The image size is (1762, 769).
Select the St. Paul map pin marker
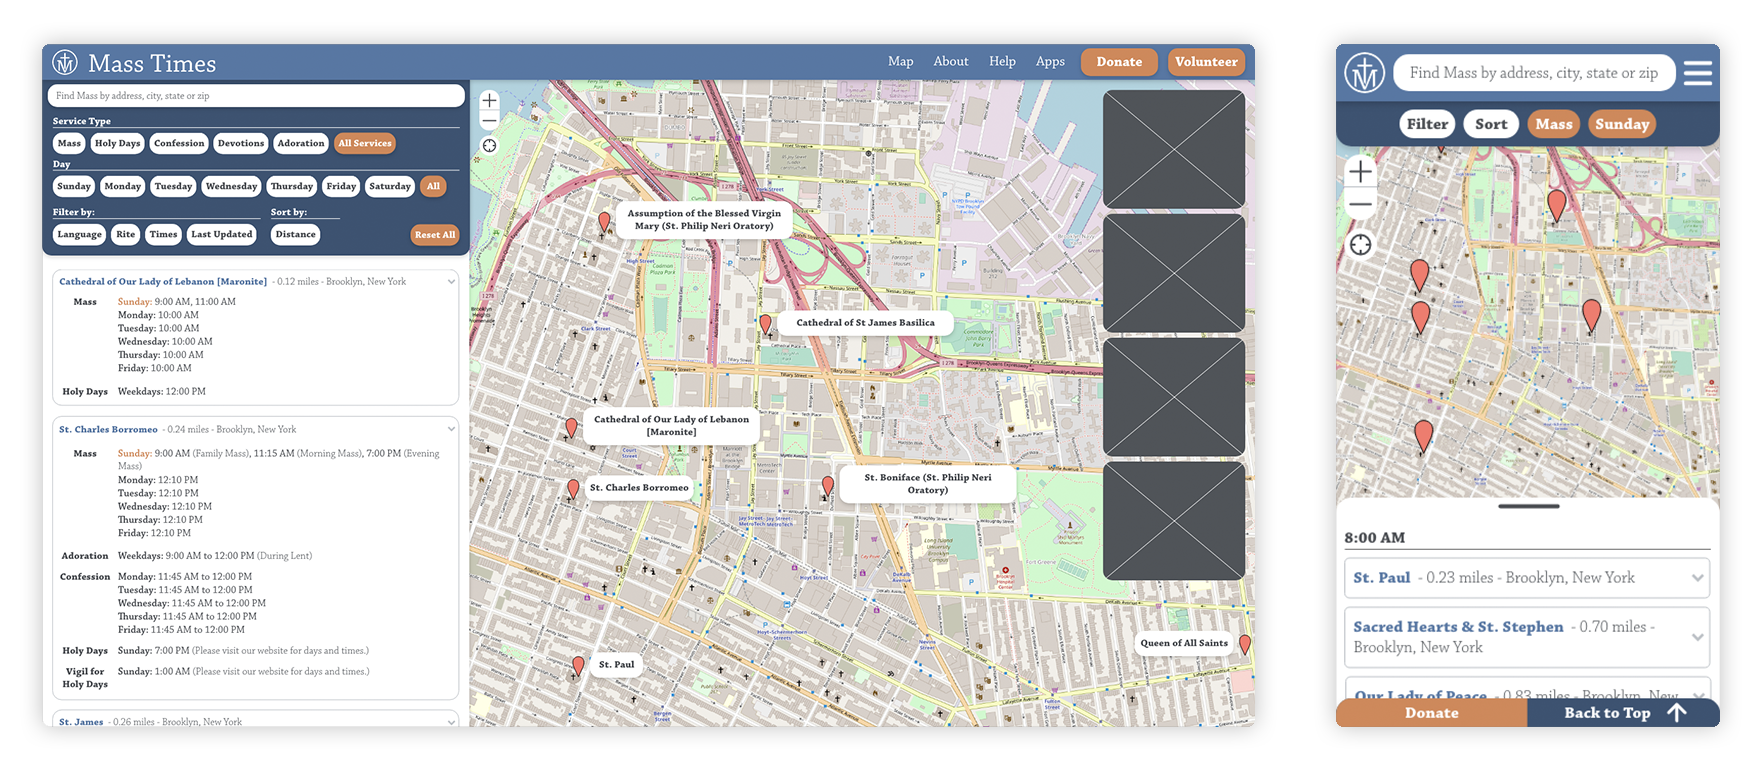578,666
